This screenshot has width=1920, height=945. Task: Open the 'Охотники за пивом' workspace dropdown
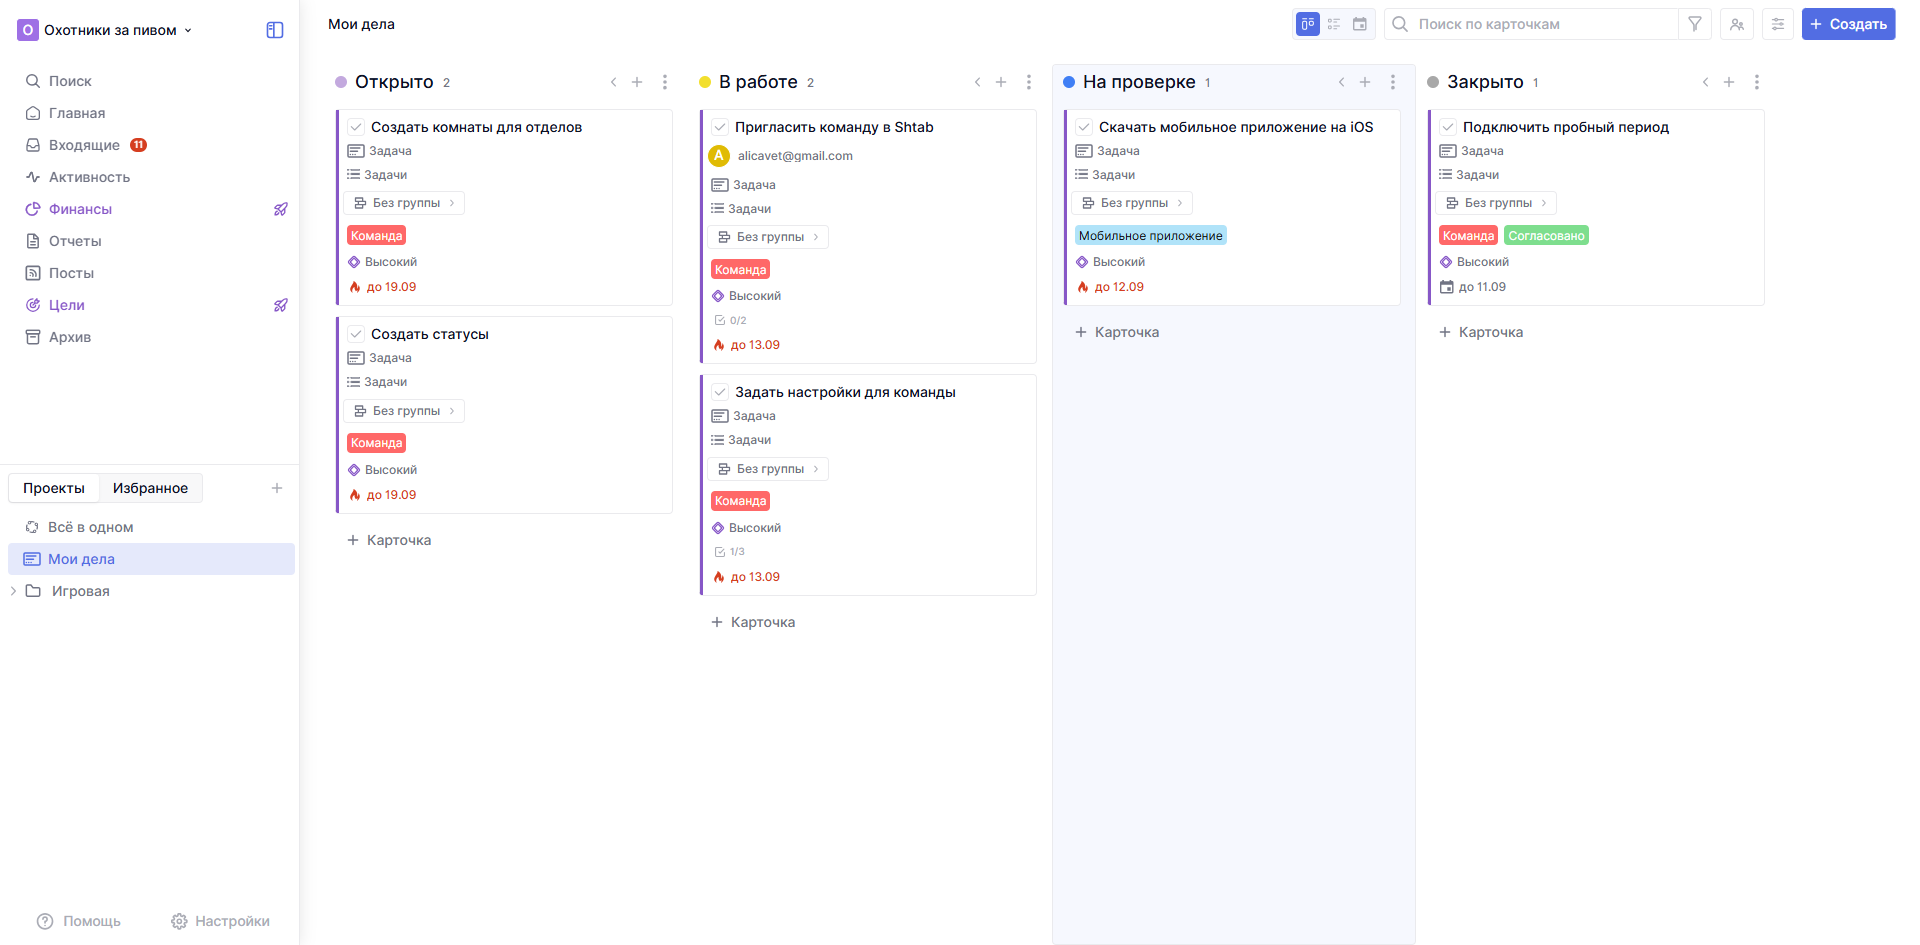pyautogui.click(x=106, y=30)
